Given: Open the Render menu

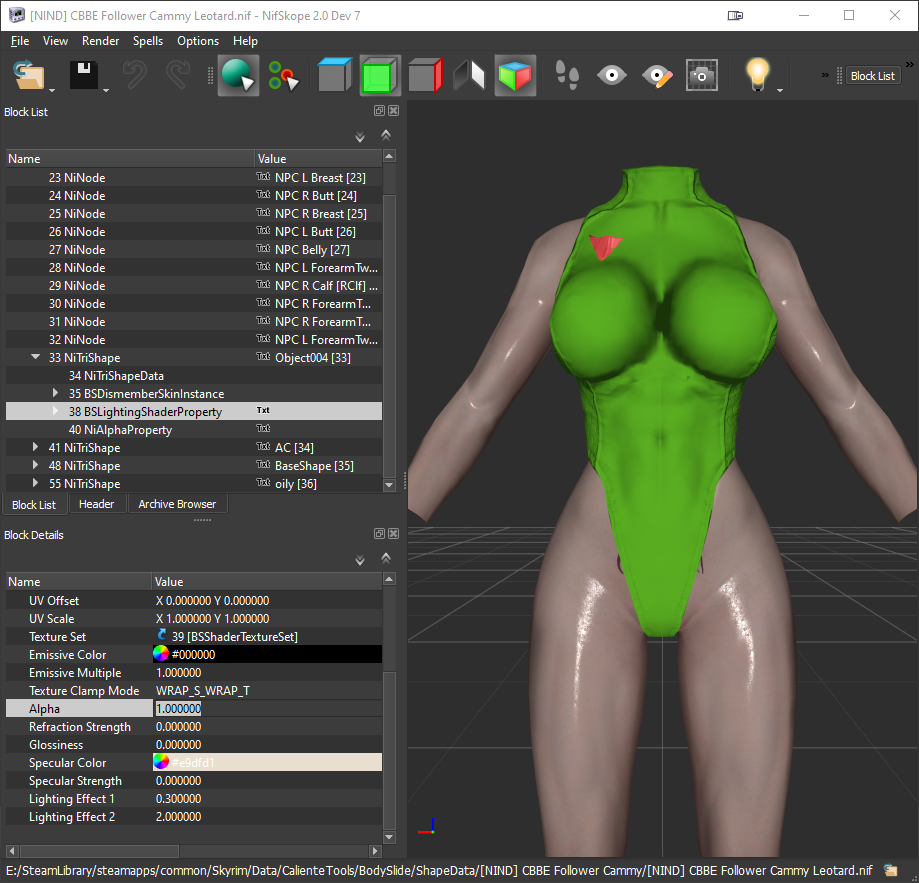Looking at the screenshot, I should click(x=100, y=41).
